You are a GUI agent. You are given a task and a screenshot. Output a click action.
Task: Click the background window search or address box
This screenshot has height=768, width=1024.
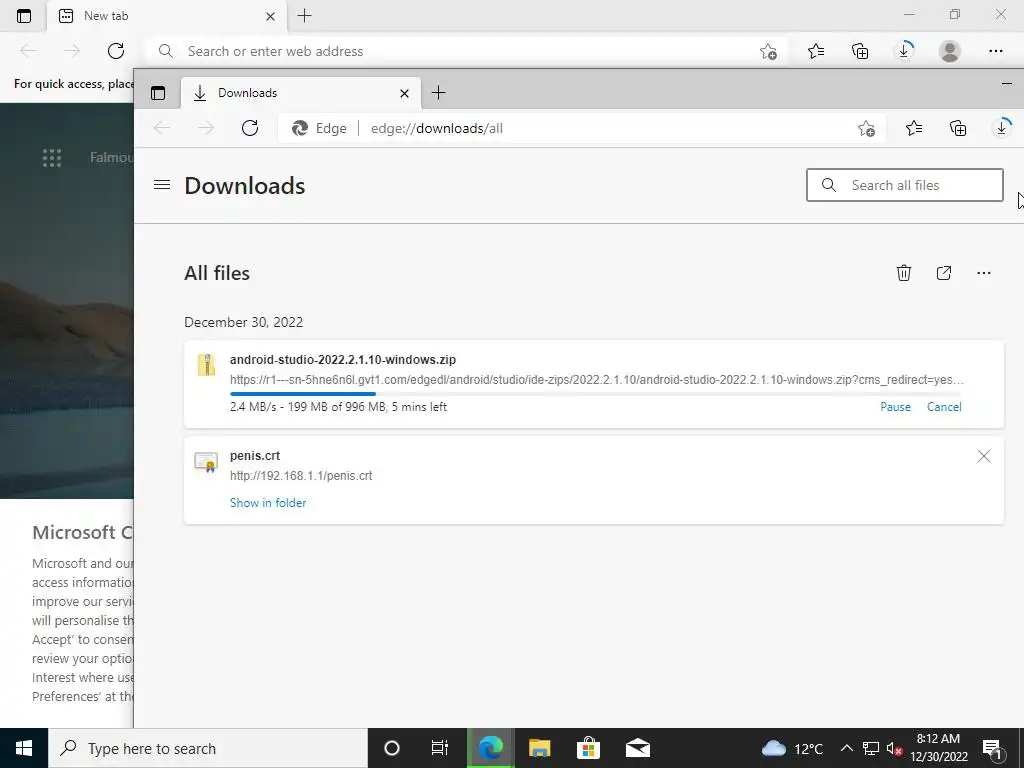(x=457, y=51)
